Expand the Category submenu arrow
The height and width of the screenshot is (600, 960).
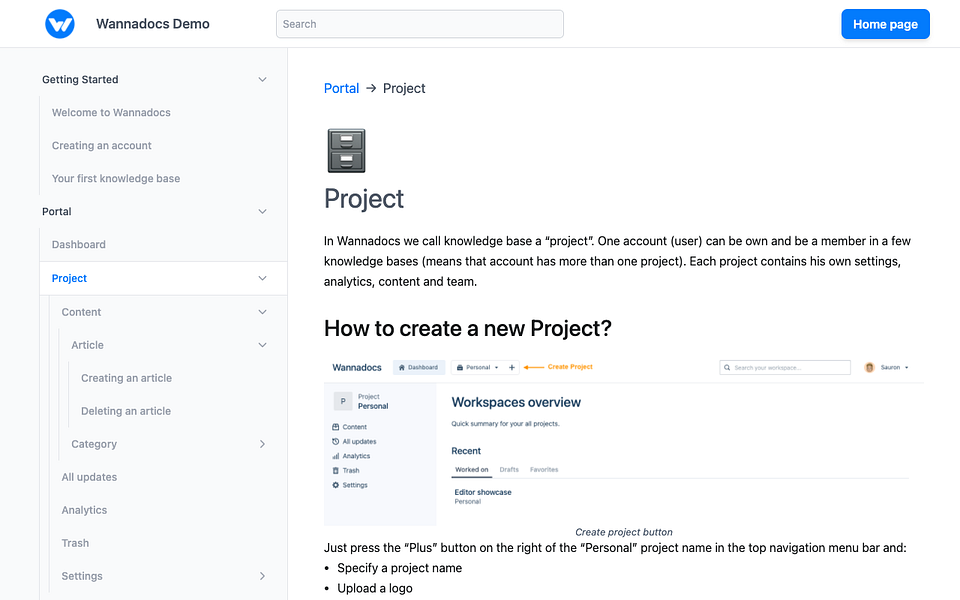coord(262,444)
